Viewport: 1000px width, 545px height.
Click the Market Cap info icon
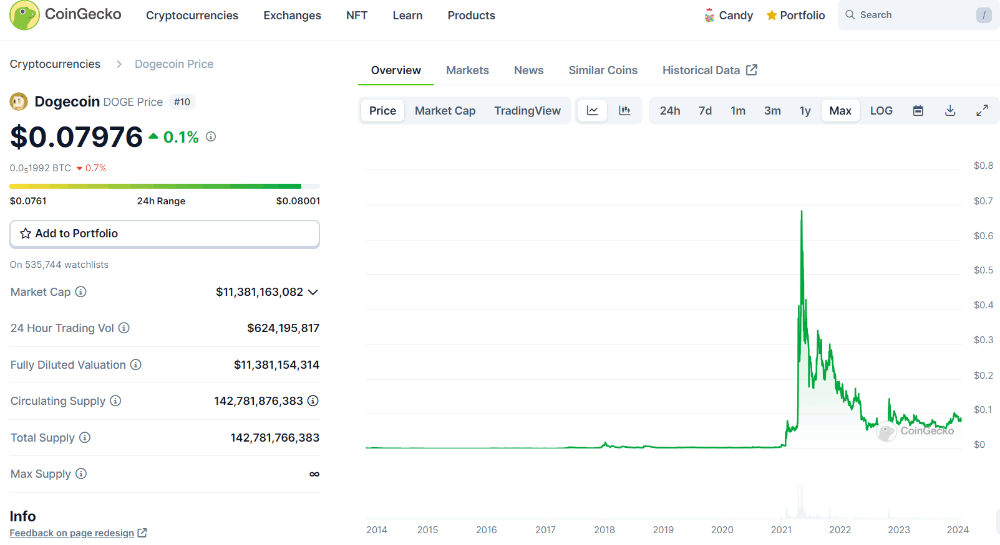coord(81,292)
